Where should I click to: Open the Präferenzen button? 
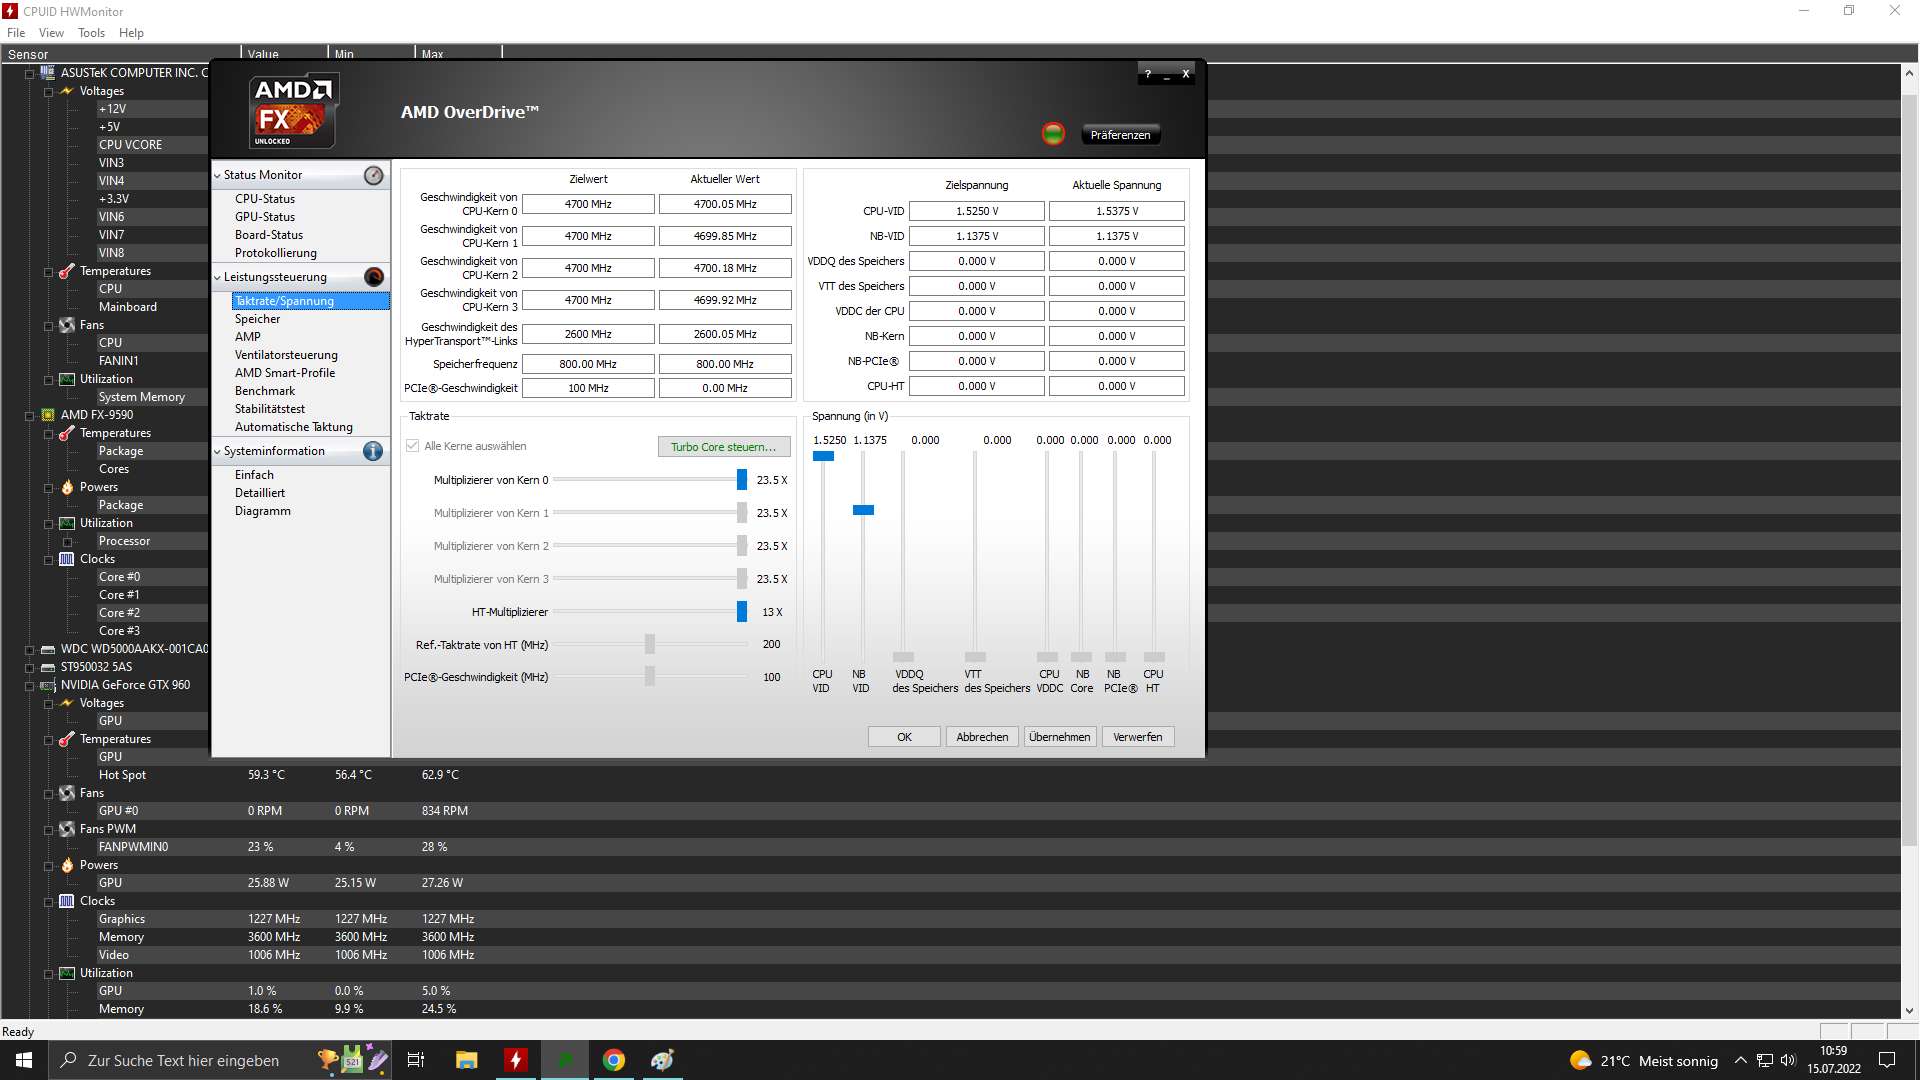point(1120,135)
